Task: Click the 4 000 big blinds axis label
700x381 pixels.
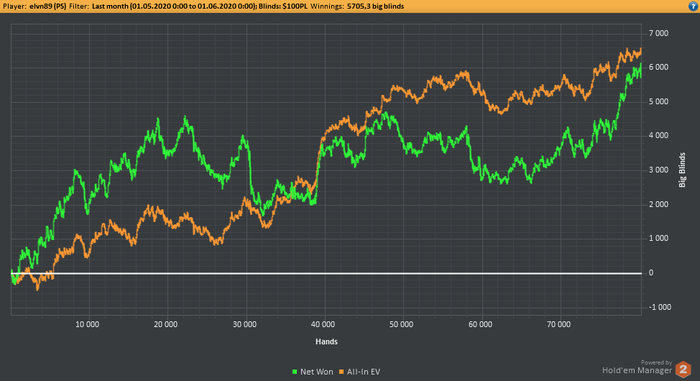Action: pyautogui.click(x=658, y=136)
